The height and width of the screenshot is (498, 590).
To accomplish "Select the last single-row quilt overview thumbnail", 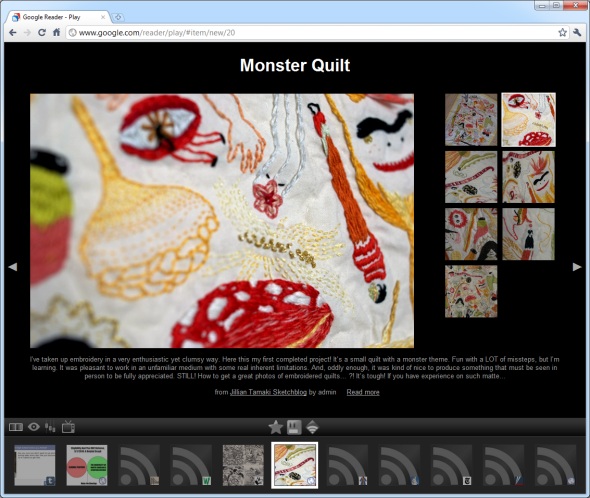I will point(471,291).
